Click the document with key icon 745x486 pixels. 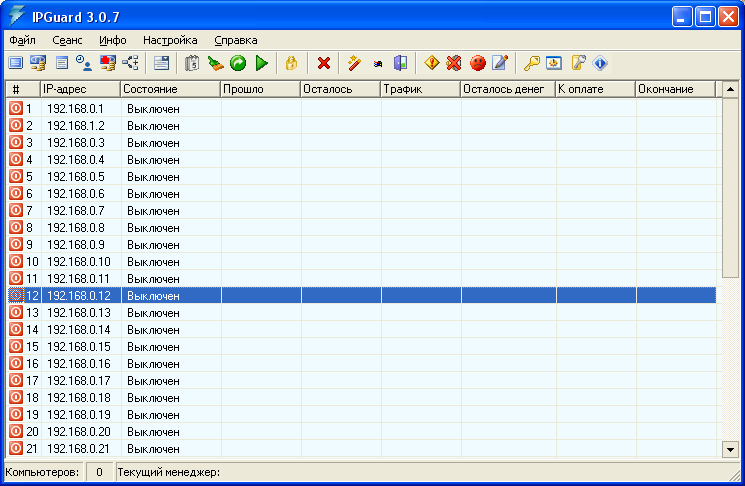578,63
